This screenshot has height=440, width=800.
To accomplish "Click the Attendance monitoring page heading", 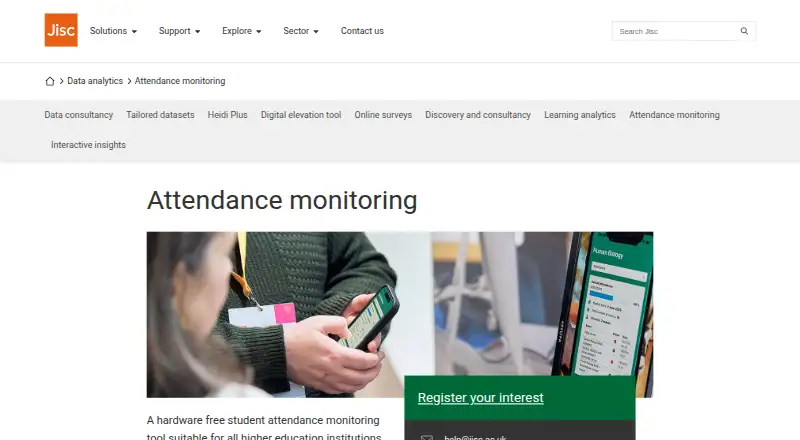I will pyautogui.click(x=282, y=200).
